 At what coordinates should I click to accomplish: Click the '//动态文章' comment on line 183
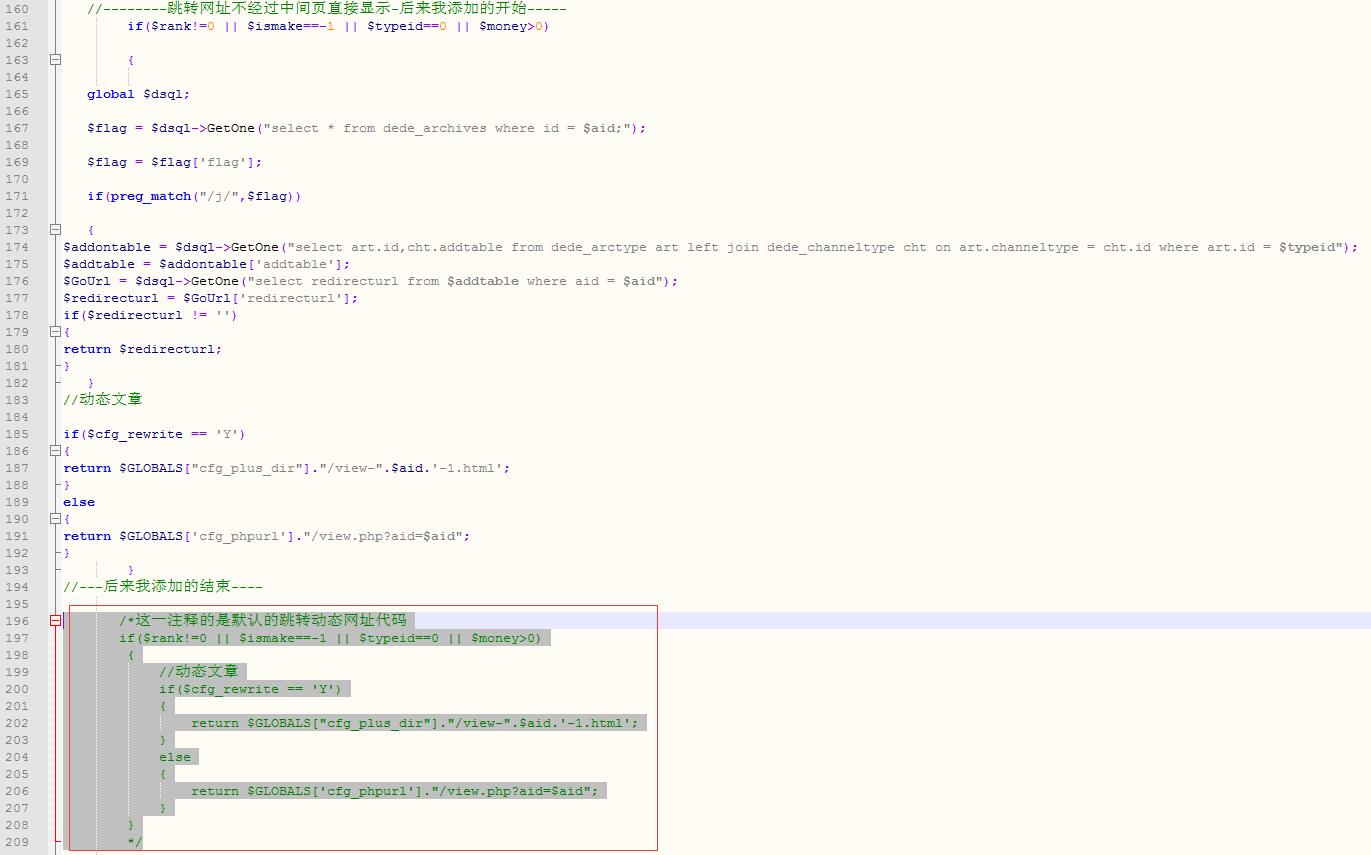point(102,399)
